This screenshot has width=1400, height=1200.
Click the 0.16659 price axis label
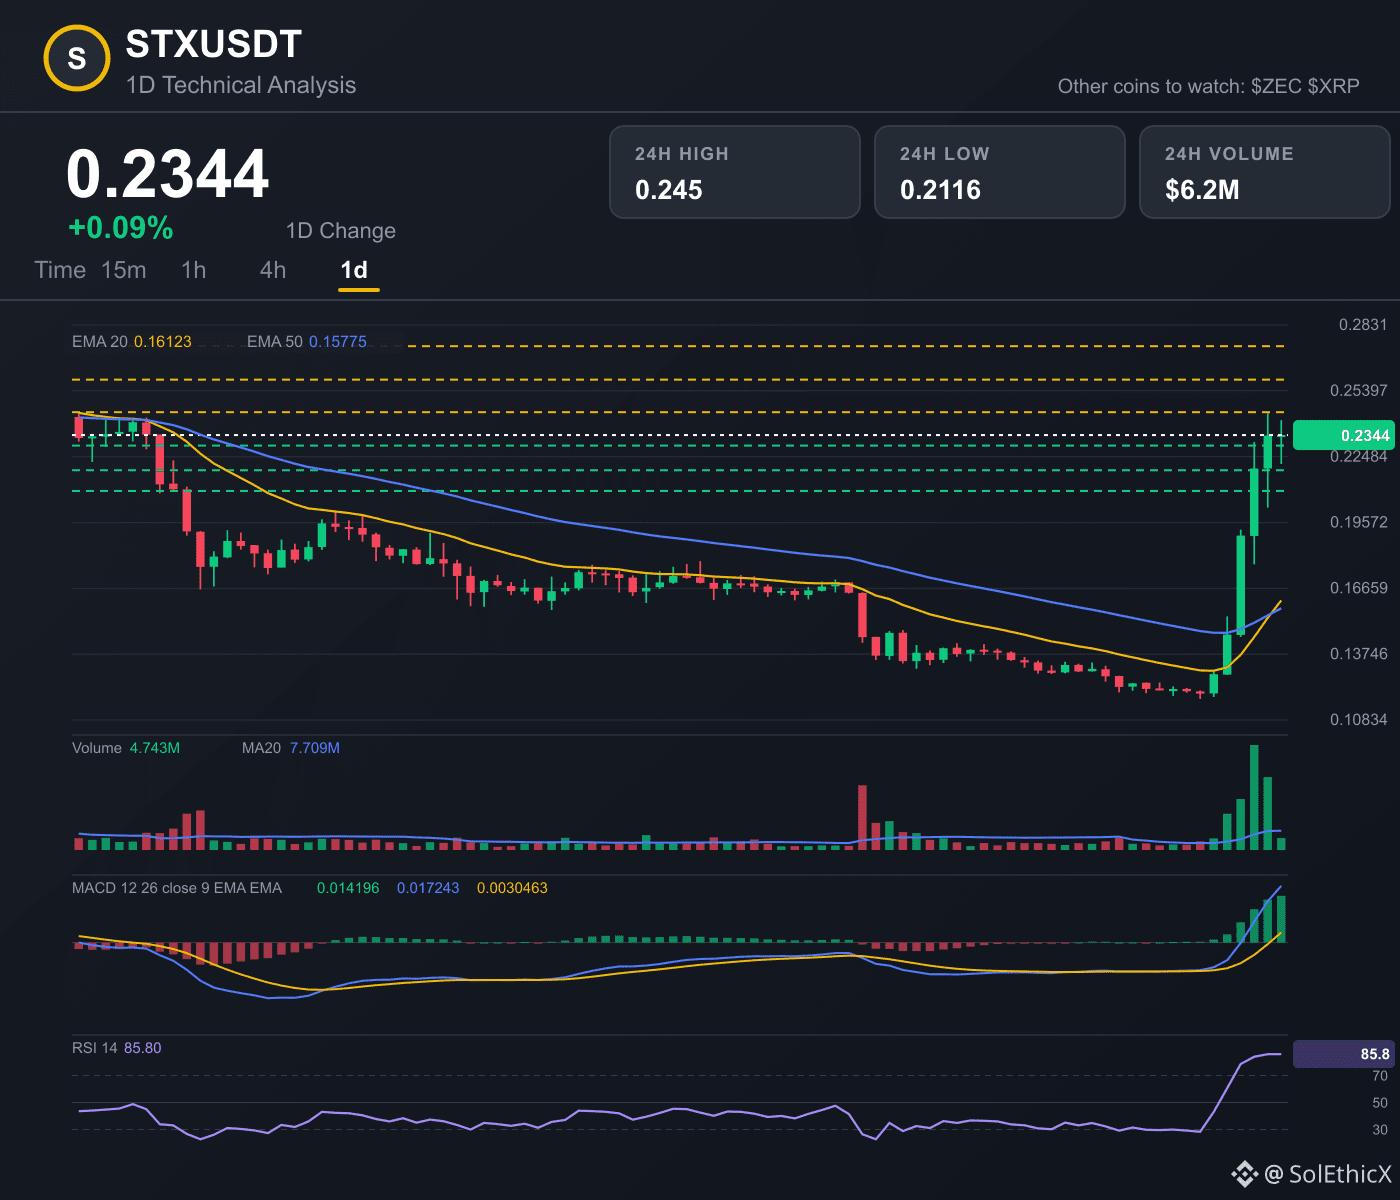[1359, 588]
